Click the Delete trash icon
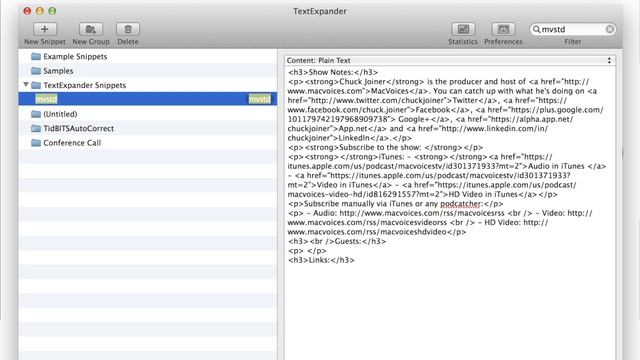This screenshot has height=360, width=640. coord(128,29)
